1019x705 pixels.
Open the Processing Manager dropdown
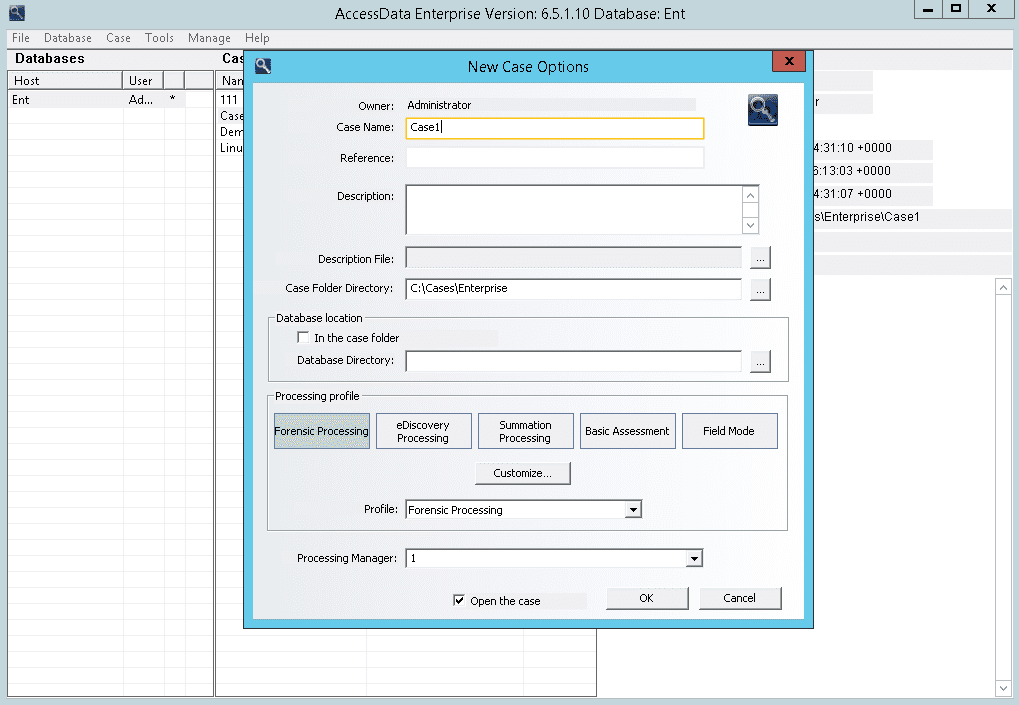(x=694, y=558)
